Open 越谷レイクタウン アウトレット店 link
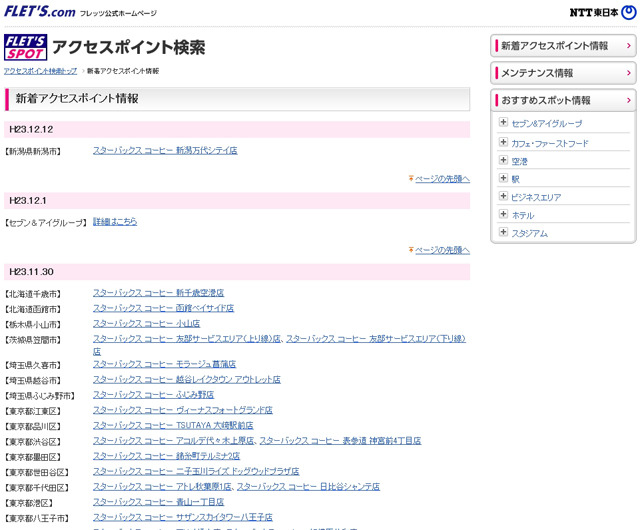The height and width of the screenshot is (530, 640). pyautogui.click(x=187, y=379)
